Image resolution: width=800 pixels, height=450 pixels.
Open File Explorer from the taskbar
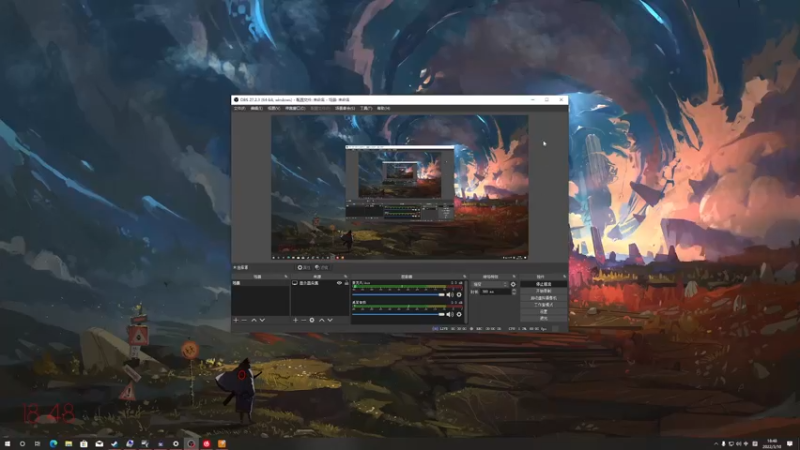point(68,444)
